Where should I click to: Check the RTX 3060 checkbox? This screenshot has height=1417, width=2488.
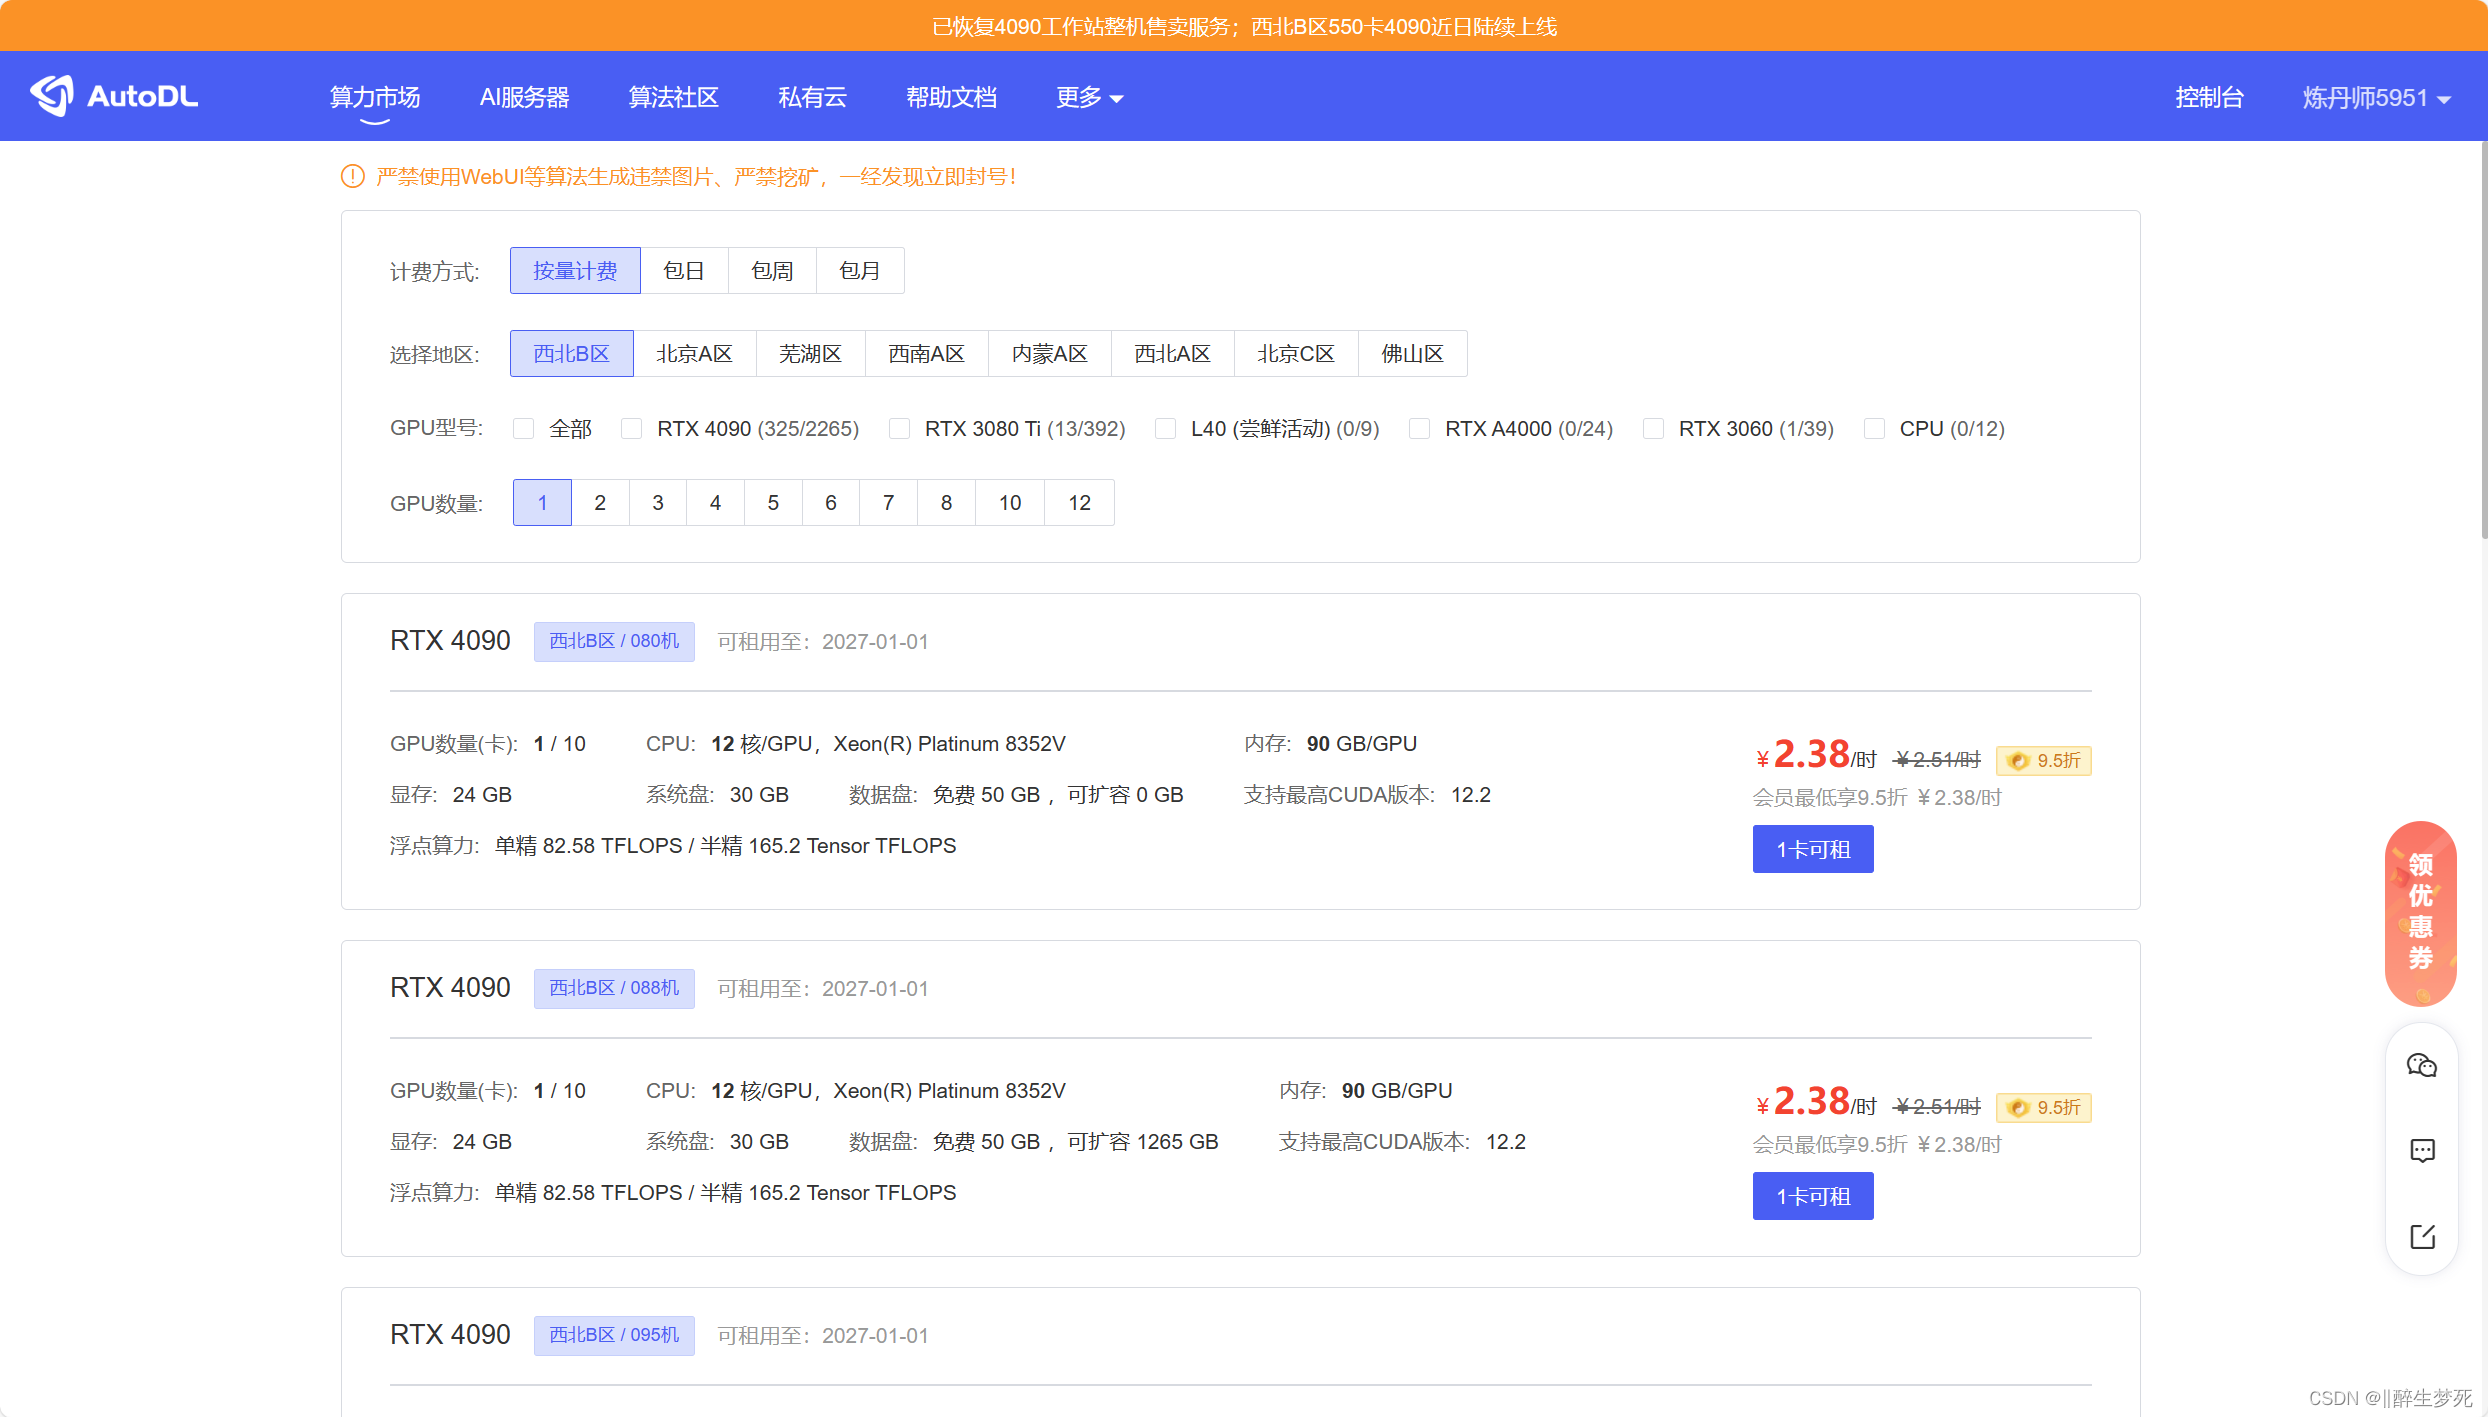click(x=1653, y=429)
